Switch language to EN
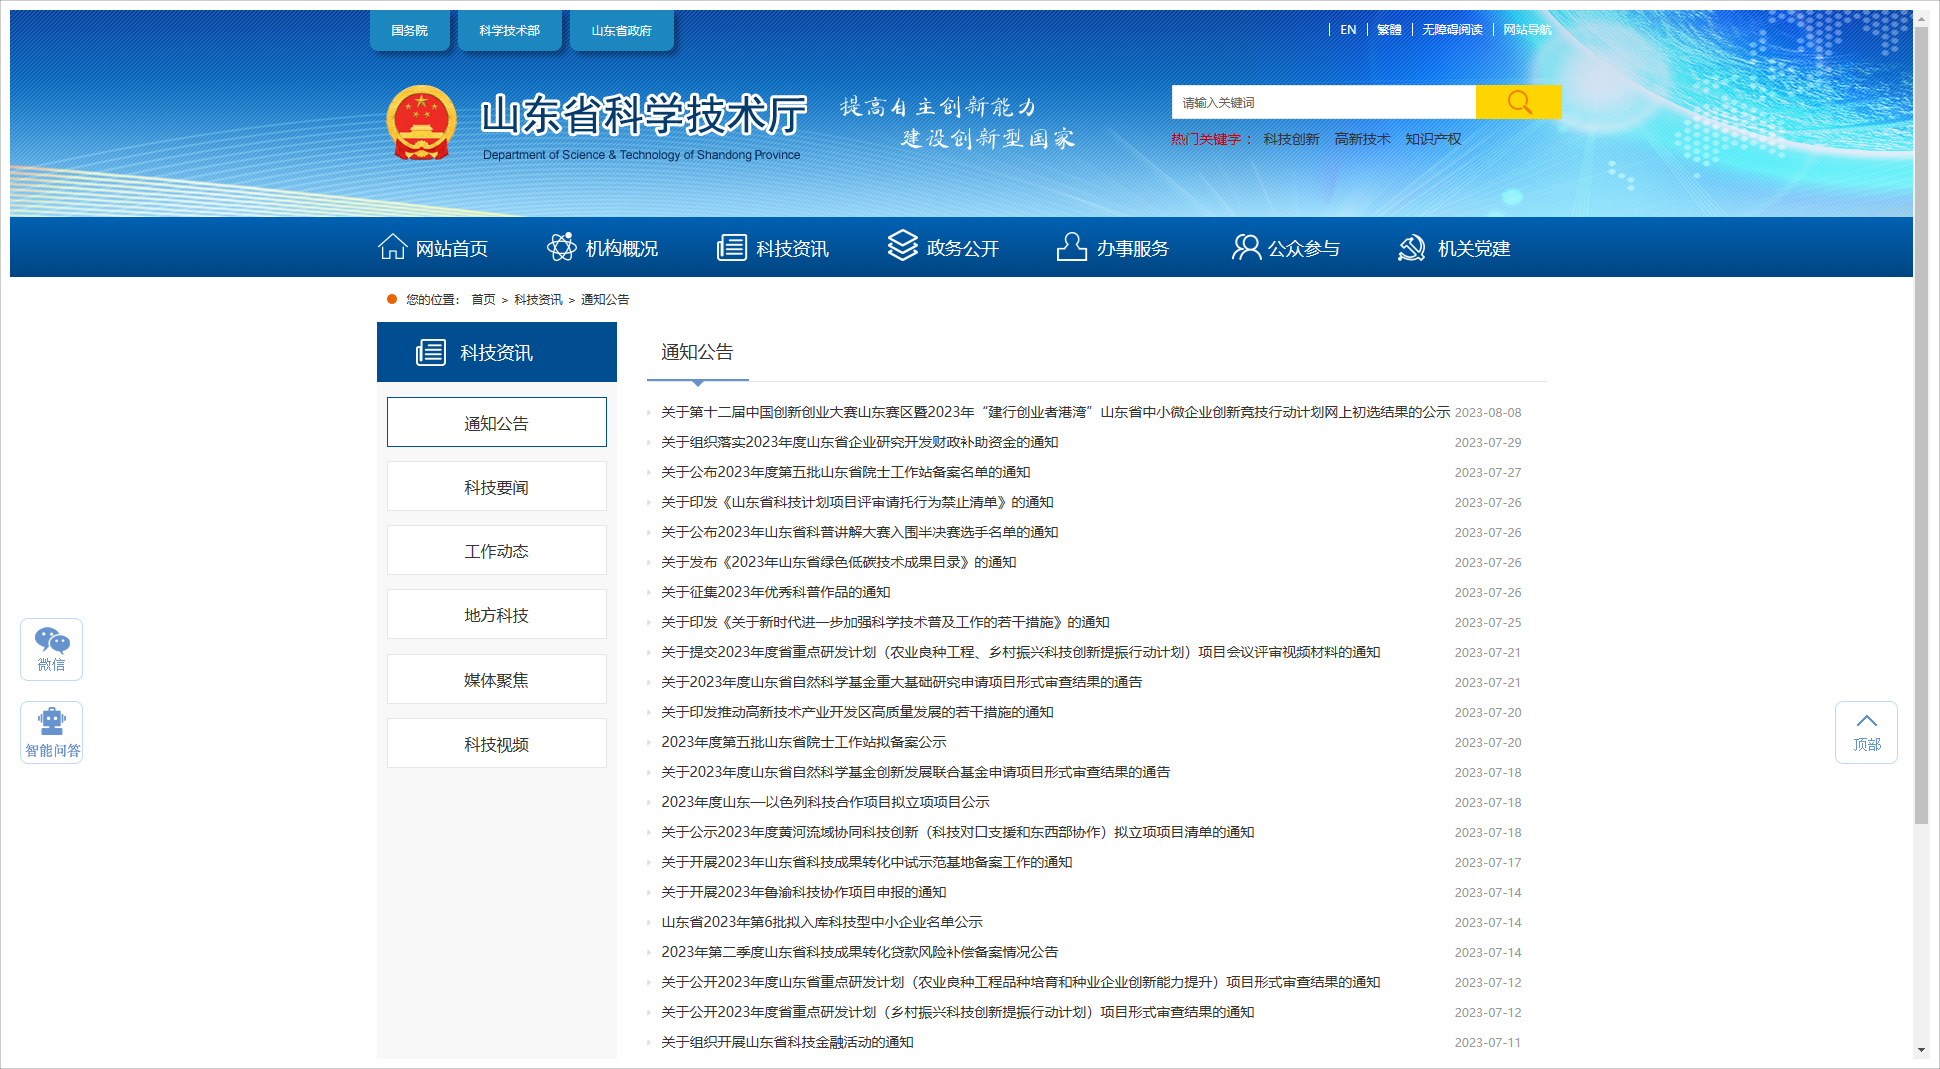The image size is (1940, 1069). 1348,30
